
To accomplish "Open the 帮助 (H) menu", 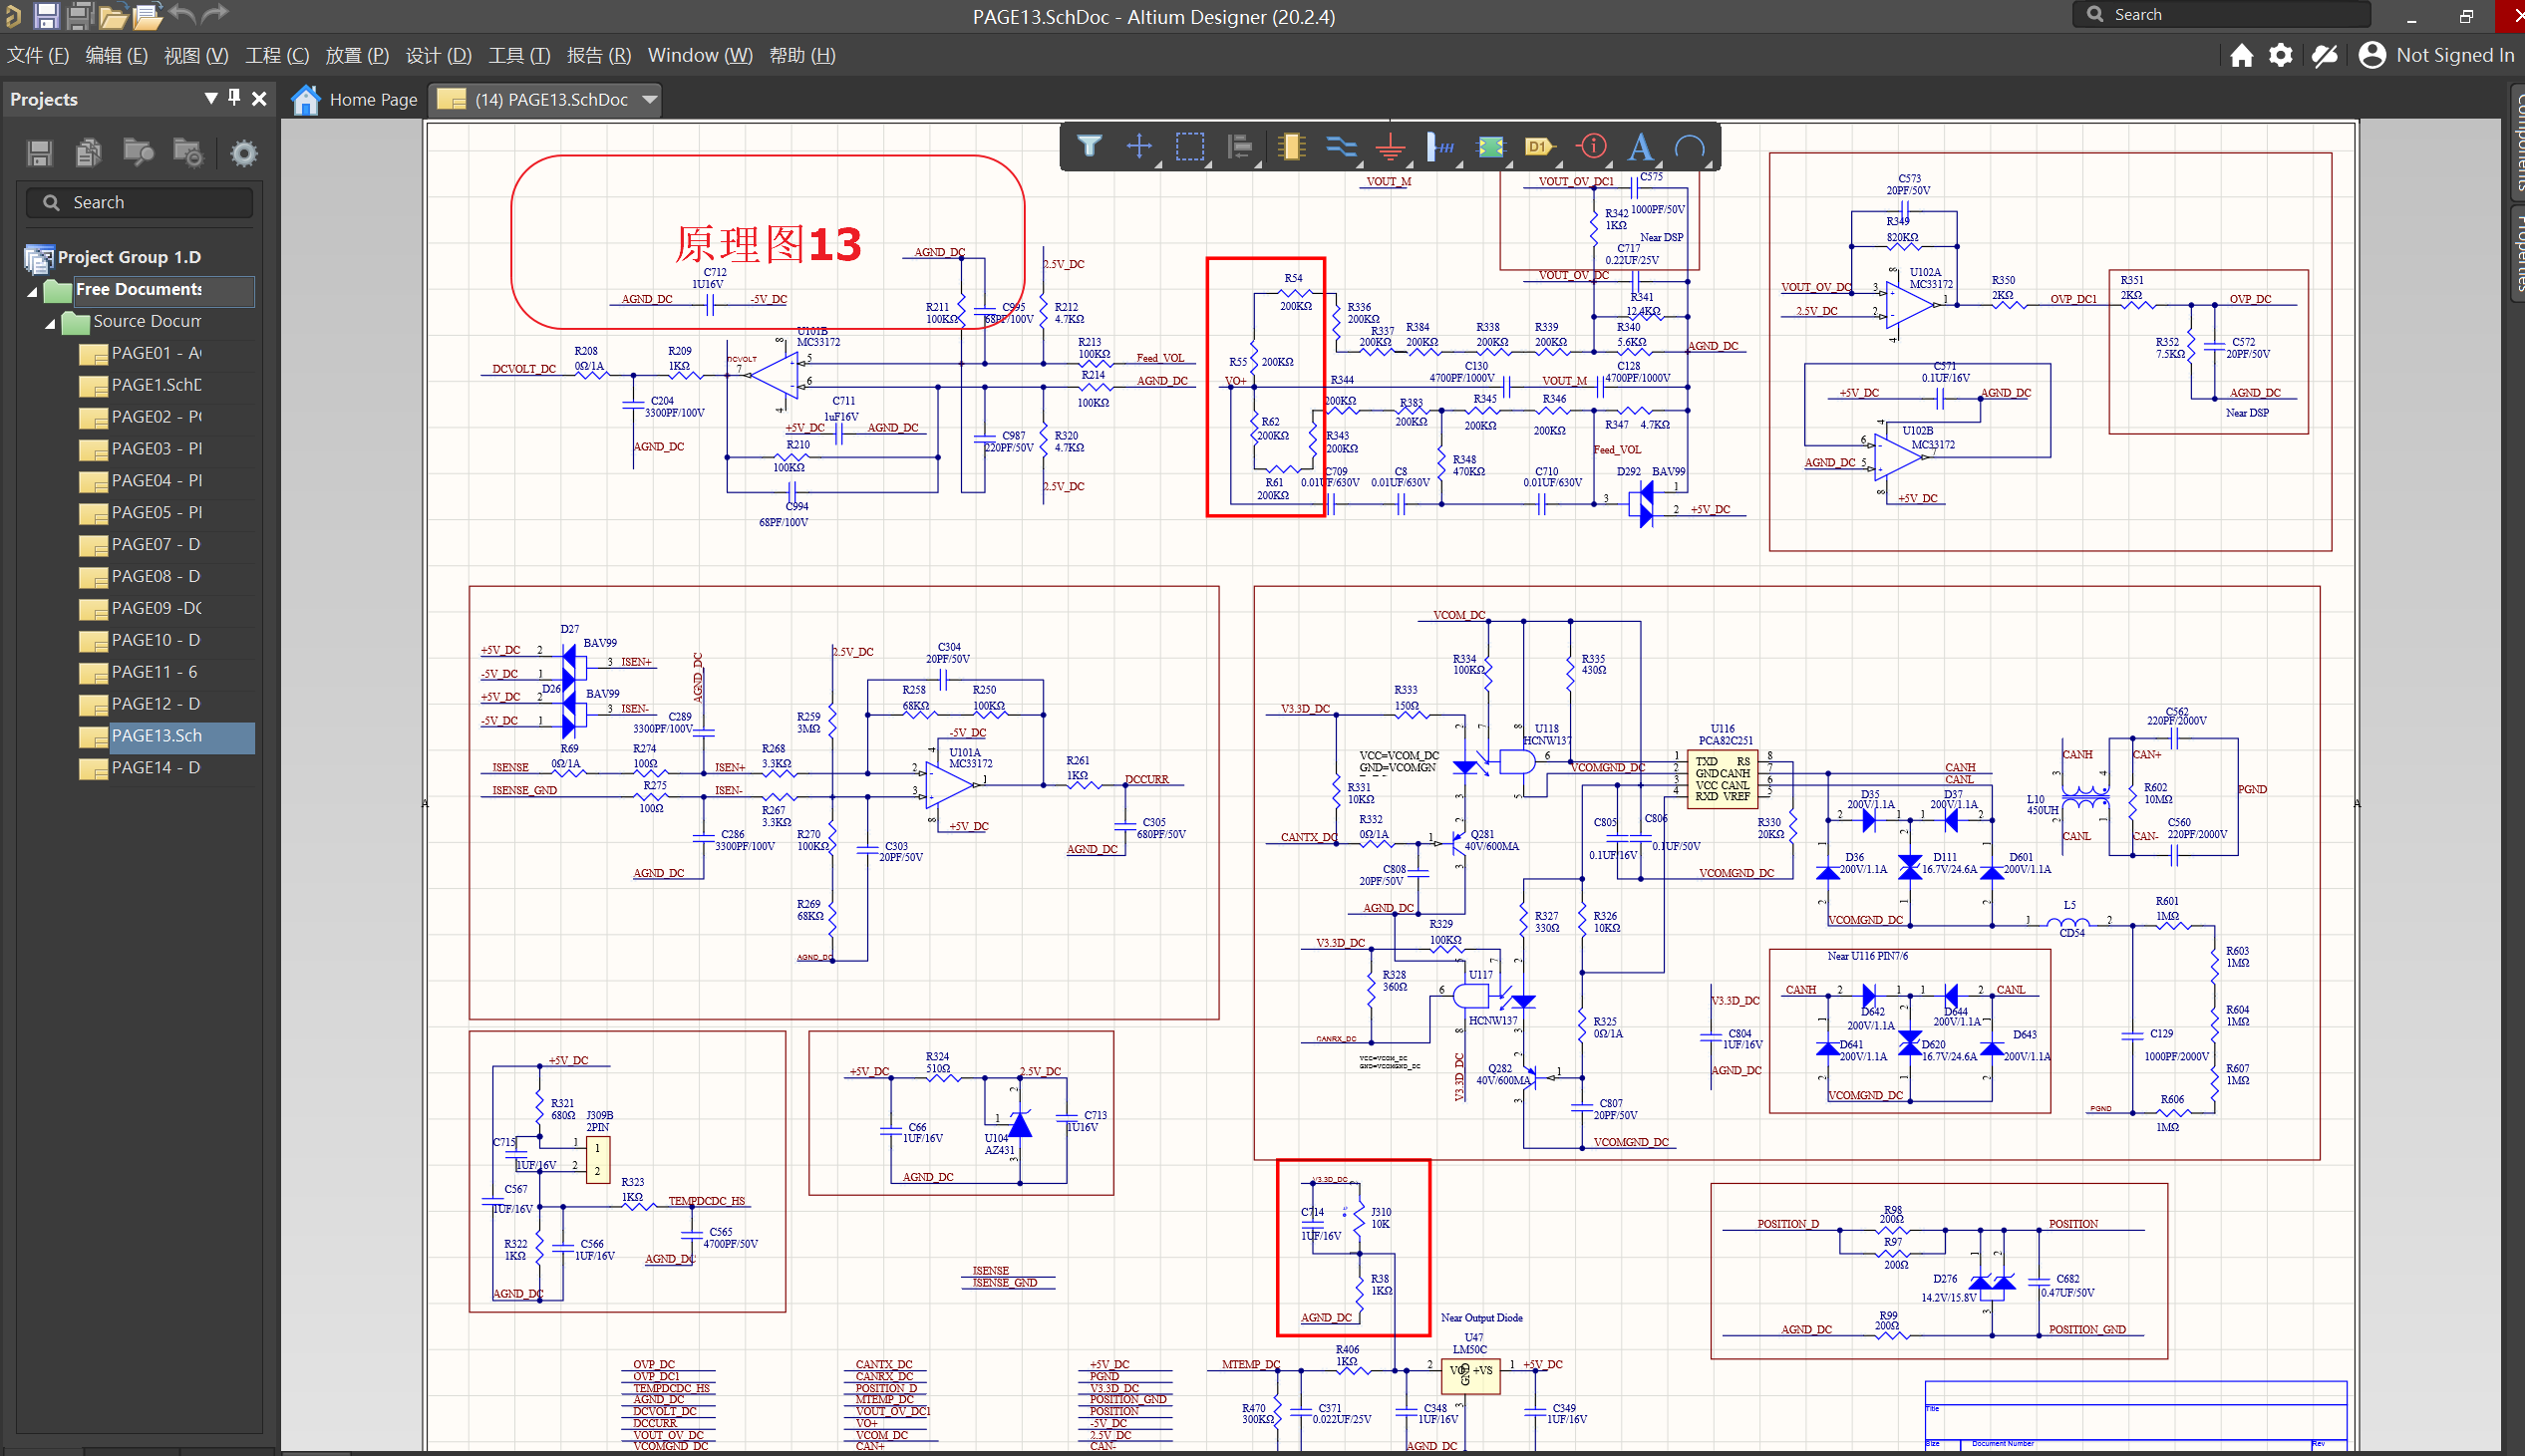I will click(802, 55).
